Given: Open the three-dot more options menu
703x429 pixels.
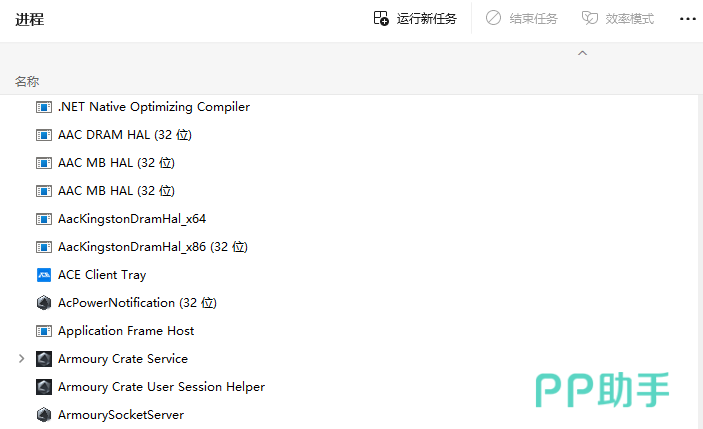Looking at the screenshot, I should coord(688,19).
